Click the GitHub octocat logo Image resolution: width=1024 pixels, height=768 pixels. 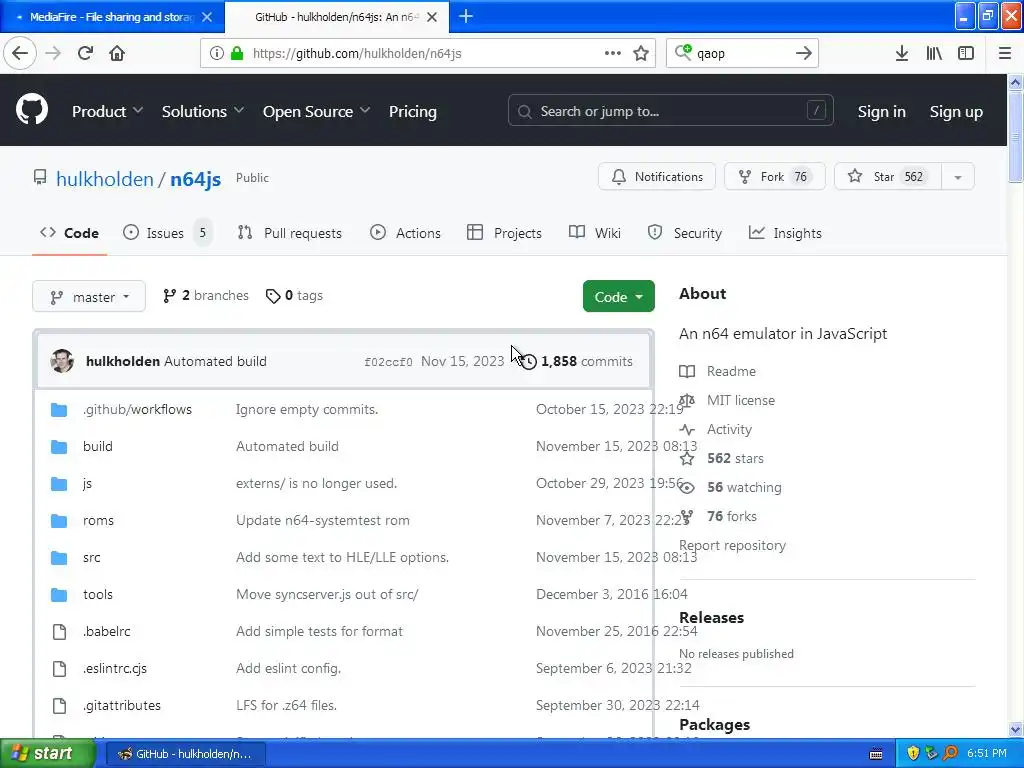pyautogui.click(x=31, y=110)
